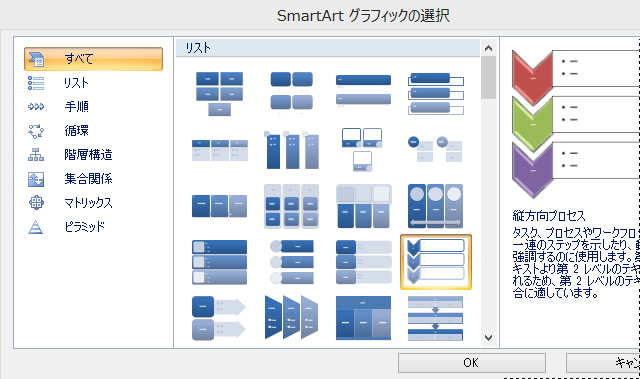This screenshot has height=379, width=640.
Task: Choose the horizontal picture list with grey tops
Action: coord(363,206)
